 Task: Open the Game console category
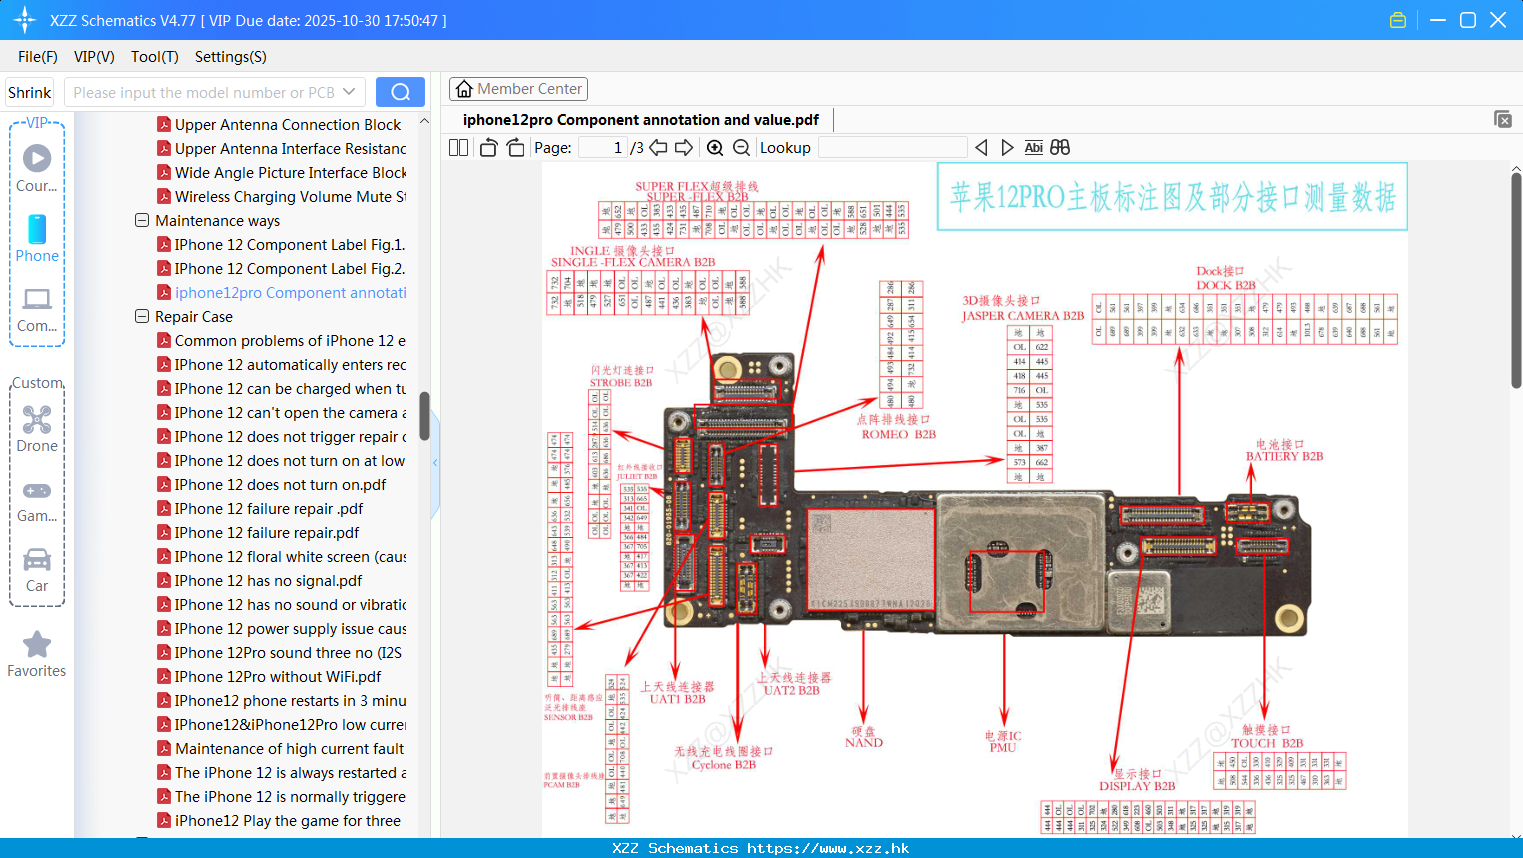pos(37,501)
